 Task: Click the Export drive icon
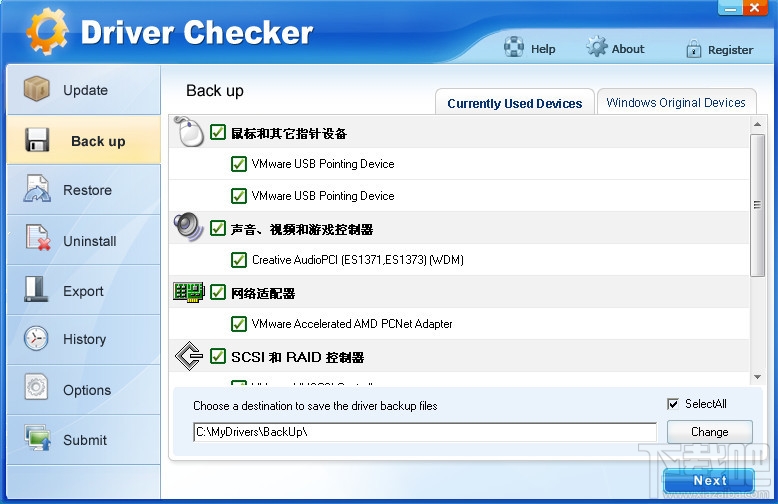click(36, 289)
